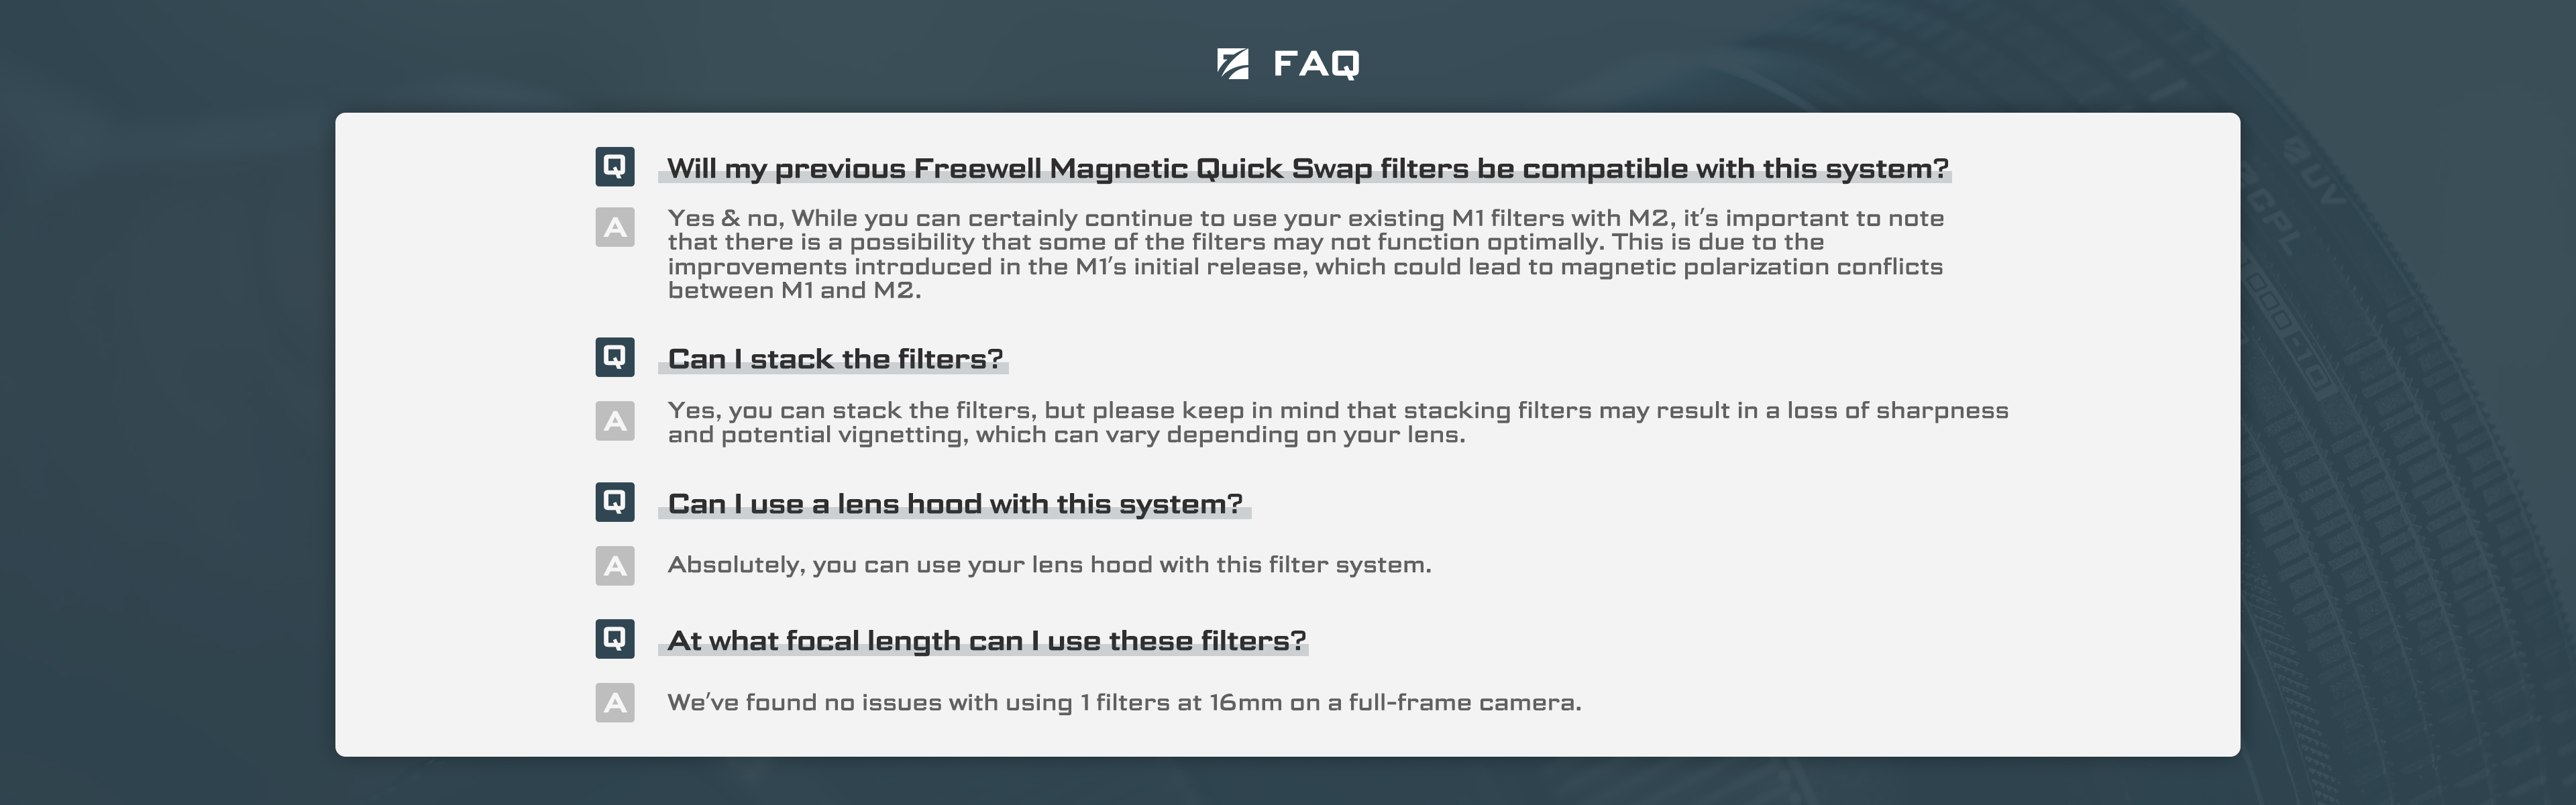Click the line mentioning magnetic polarization conflicts
2576x805 pixels.
pyautogui.click(x=1305, y=267)
